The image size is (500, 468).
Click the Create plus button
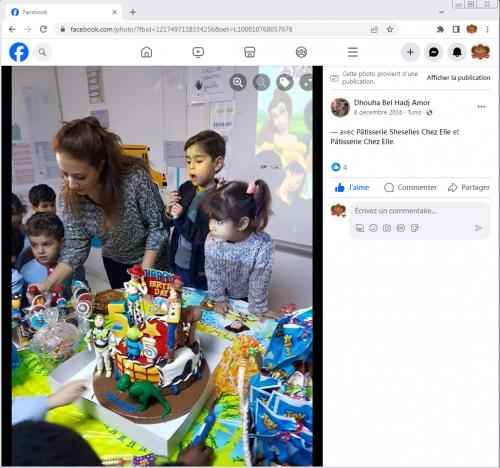point(410,52)
